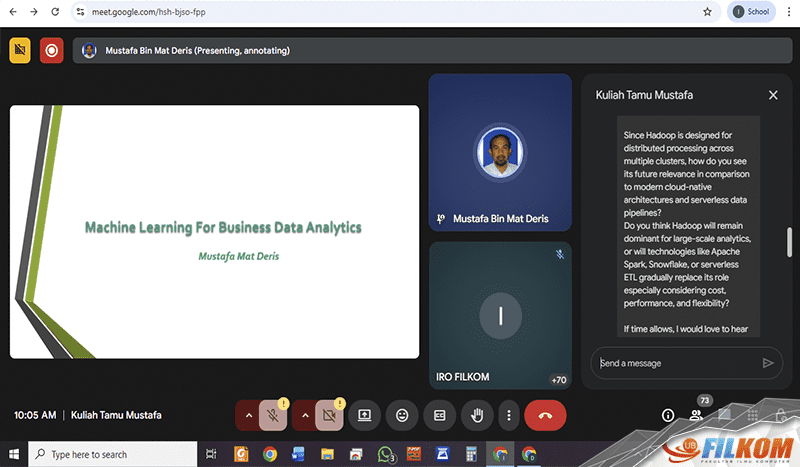Open more options three-dot menu
The image size is (800, 467).
point(509,414)
